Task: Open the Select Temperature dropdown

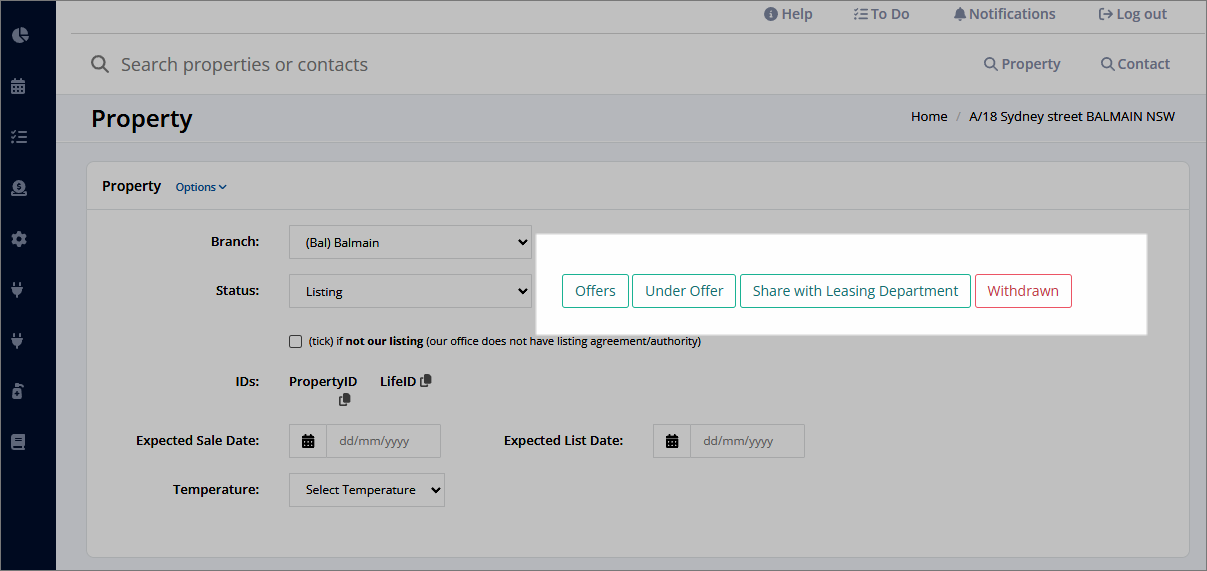Action: (x=367, y=490)
